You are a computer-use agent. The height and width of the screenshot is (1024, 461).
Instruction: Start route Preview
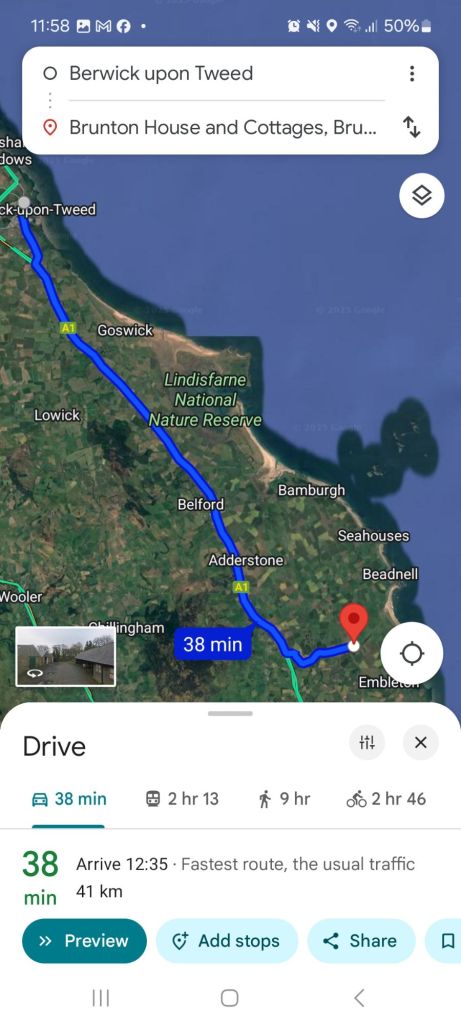coord(84,941)
